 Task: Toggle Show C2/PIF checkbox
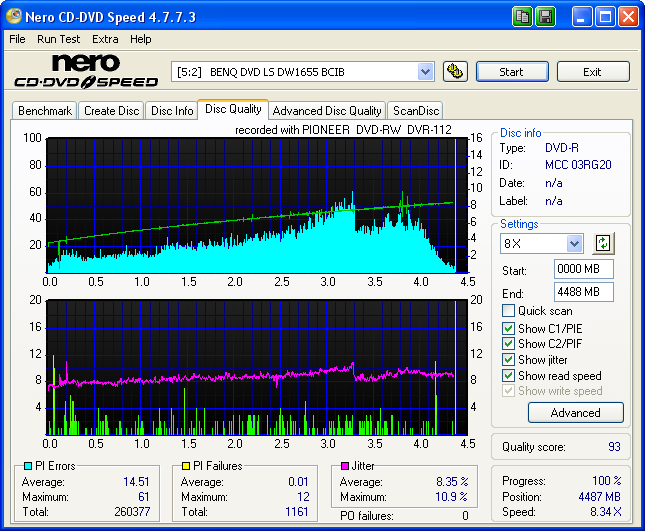click(x=508, y=343)
